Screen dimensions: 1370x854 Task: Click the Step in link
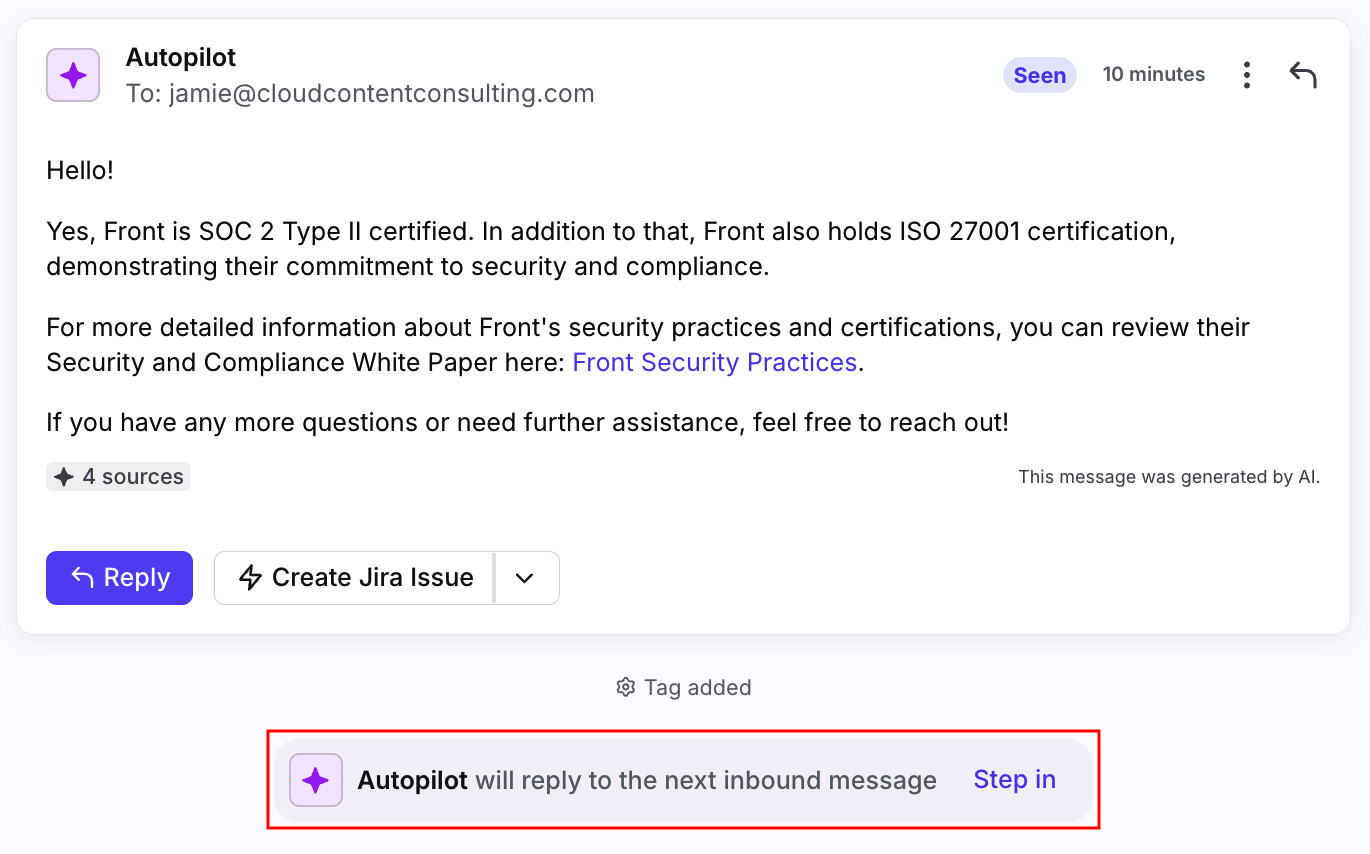tap(1014, 780)
